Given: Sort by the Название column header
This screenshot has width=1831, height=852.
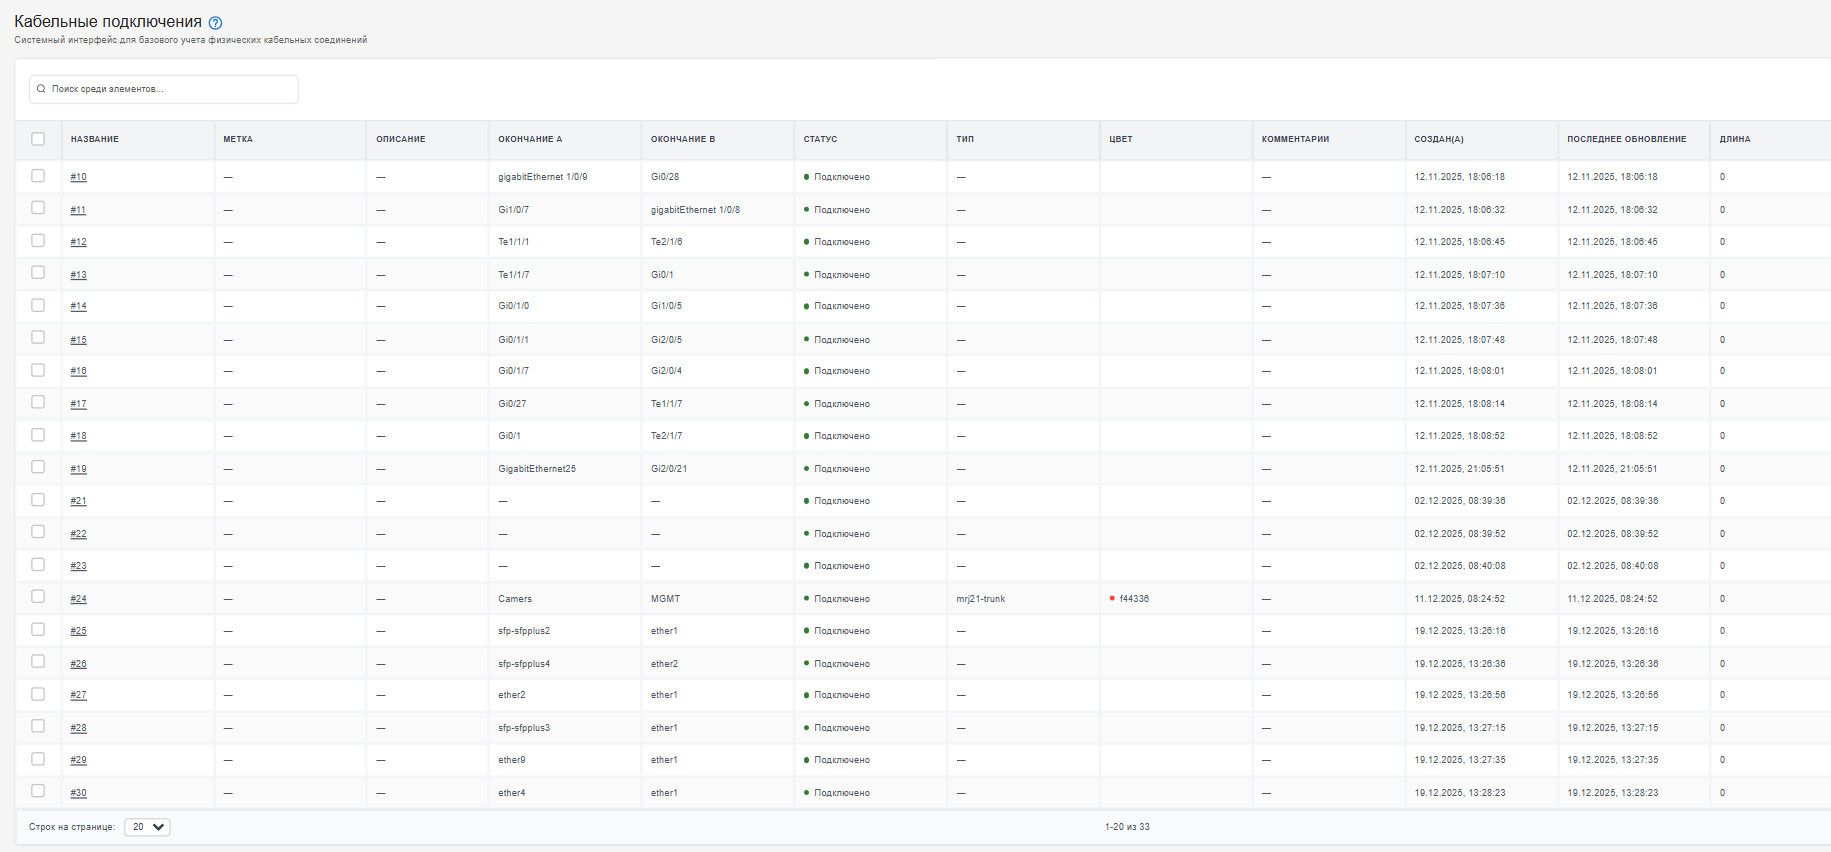Looking at the screenshot, I should pyautogui.click(x=95, y=139).
